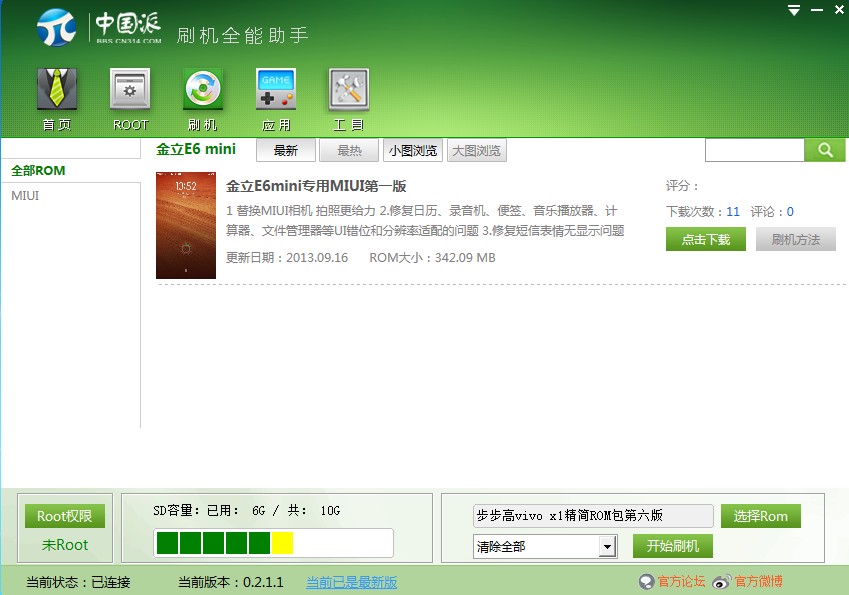Click the 官方论坛 chat bubble icon
Viewport: 849px width, 595px height.
(646, 581)
